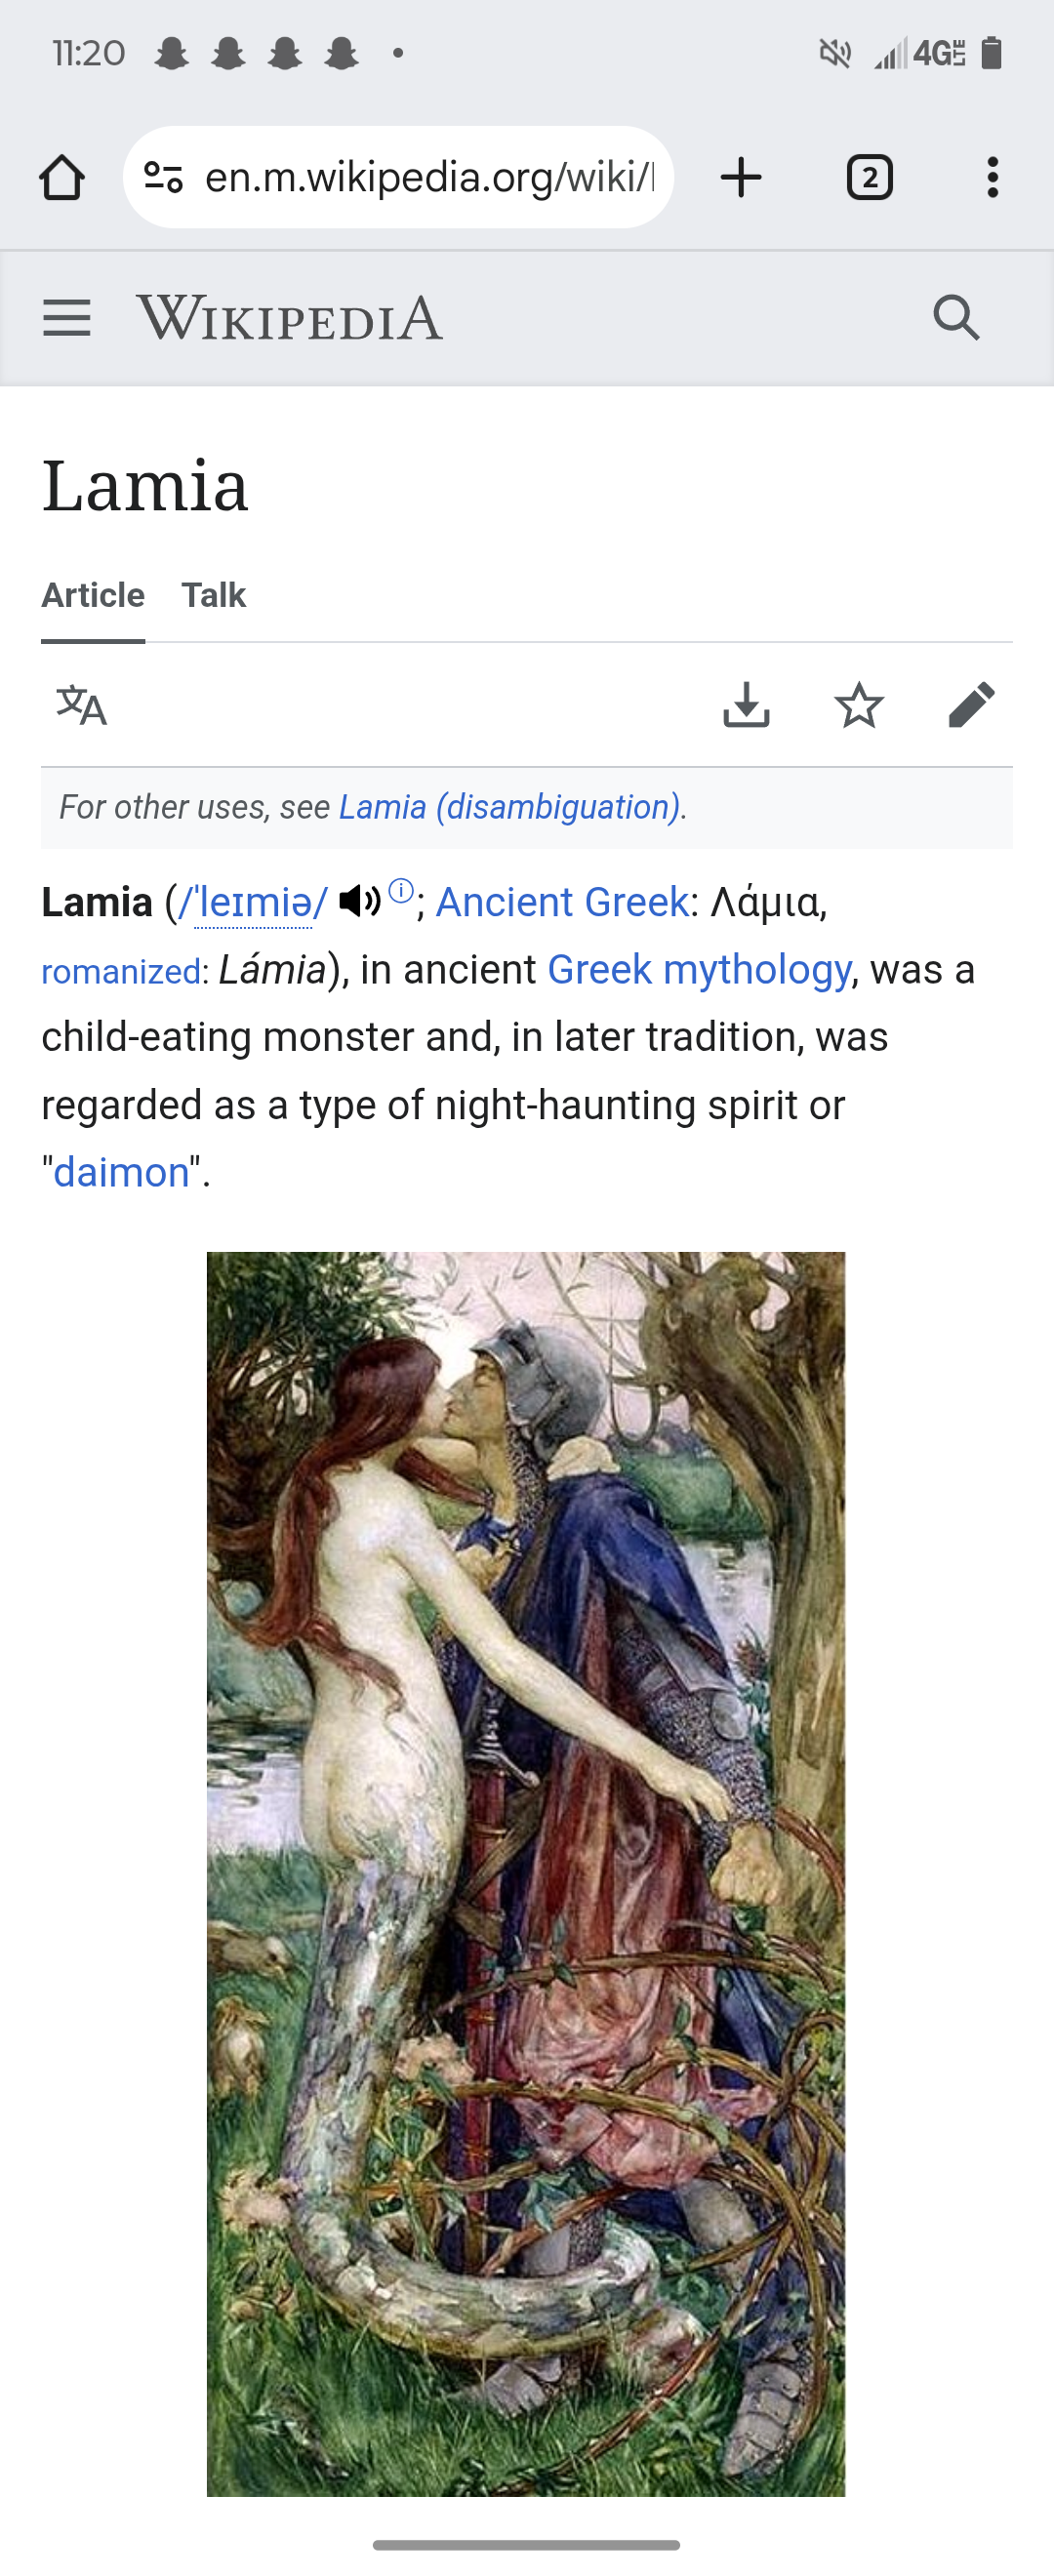Open the language selection icon
Viewport: 1054px width, 2576px height.
82,705
